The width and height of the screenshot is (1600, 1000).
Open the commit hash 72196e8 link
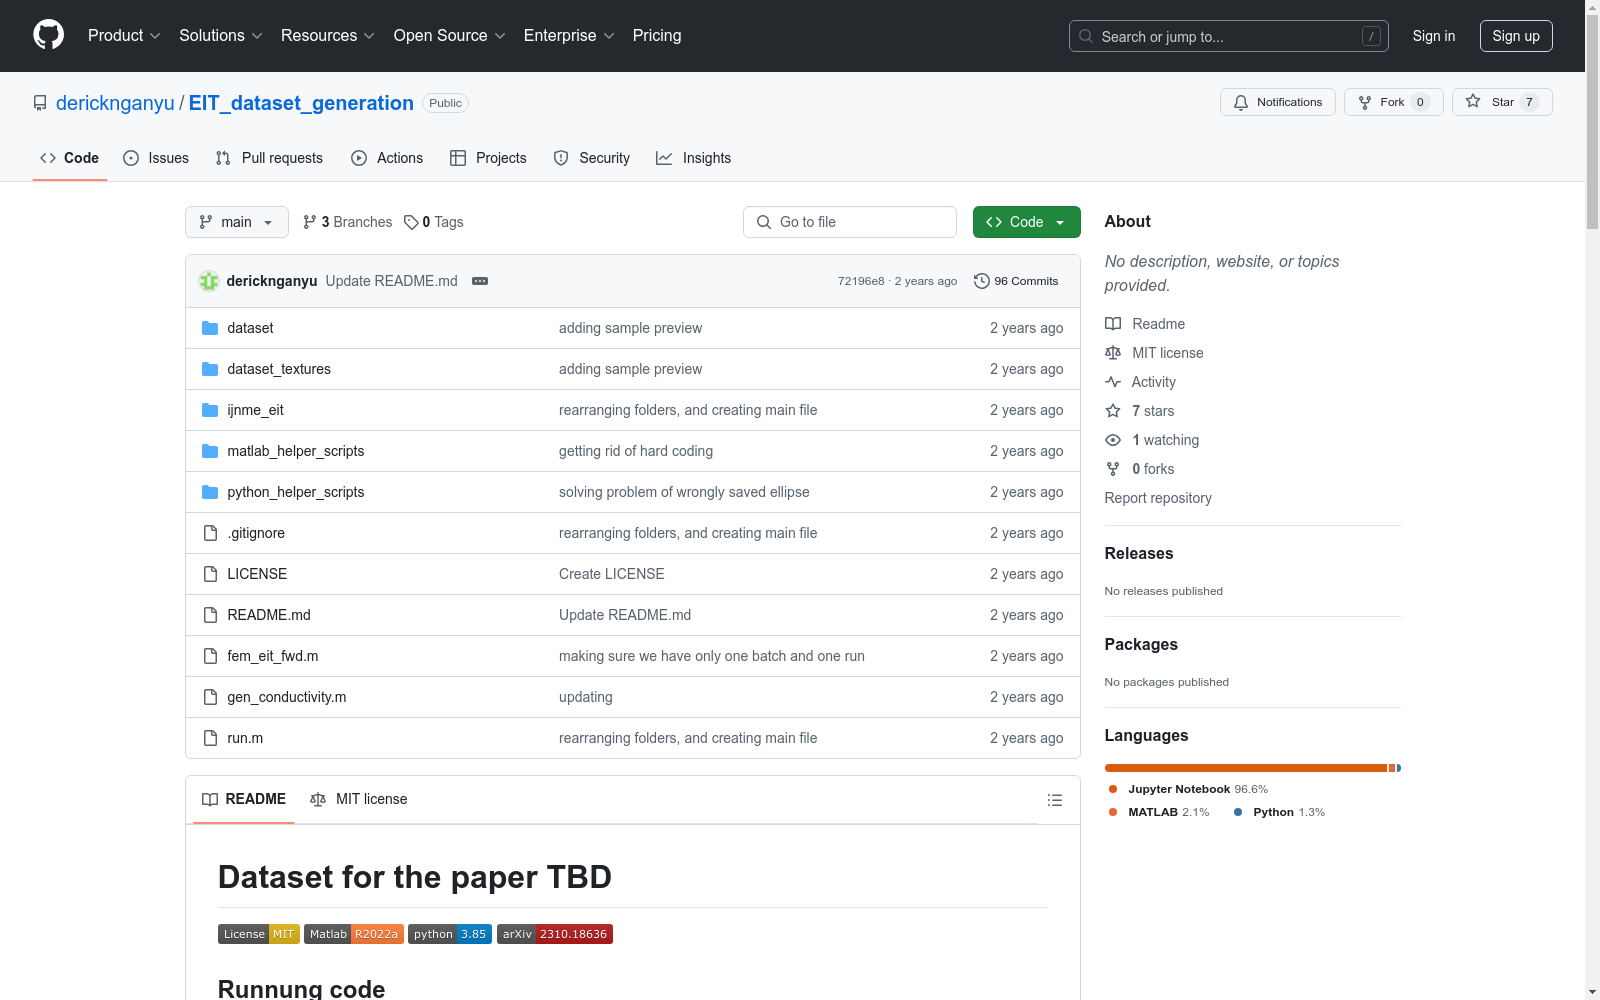point(861,281)
